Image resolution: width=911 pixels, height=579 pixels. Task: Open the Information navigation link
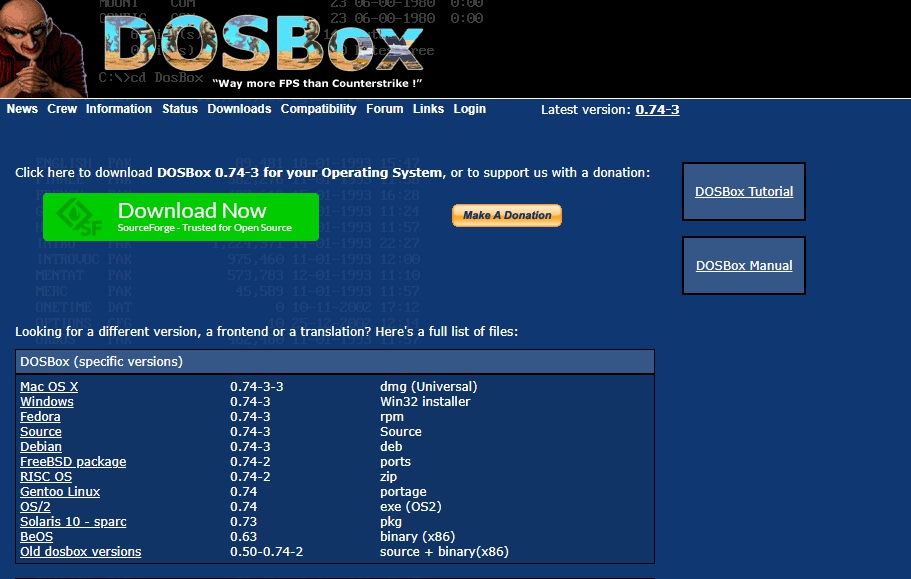119,109
